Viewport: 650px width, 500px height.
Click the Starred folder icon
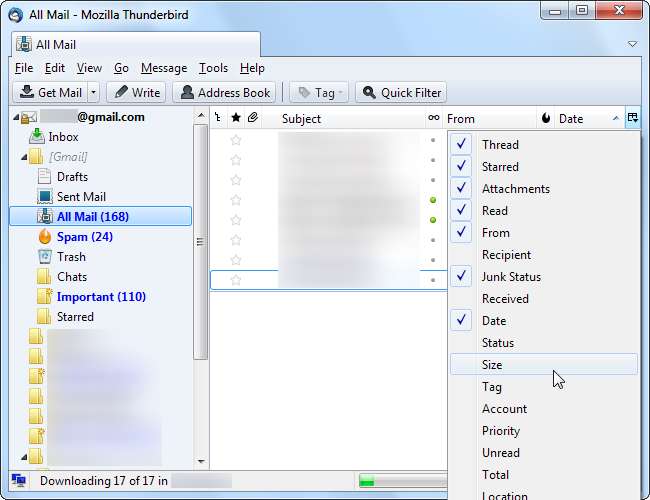click(44, 317)
